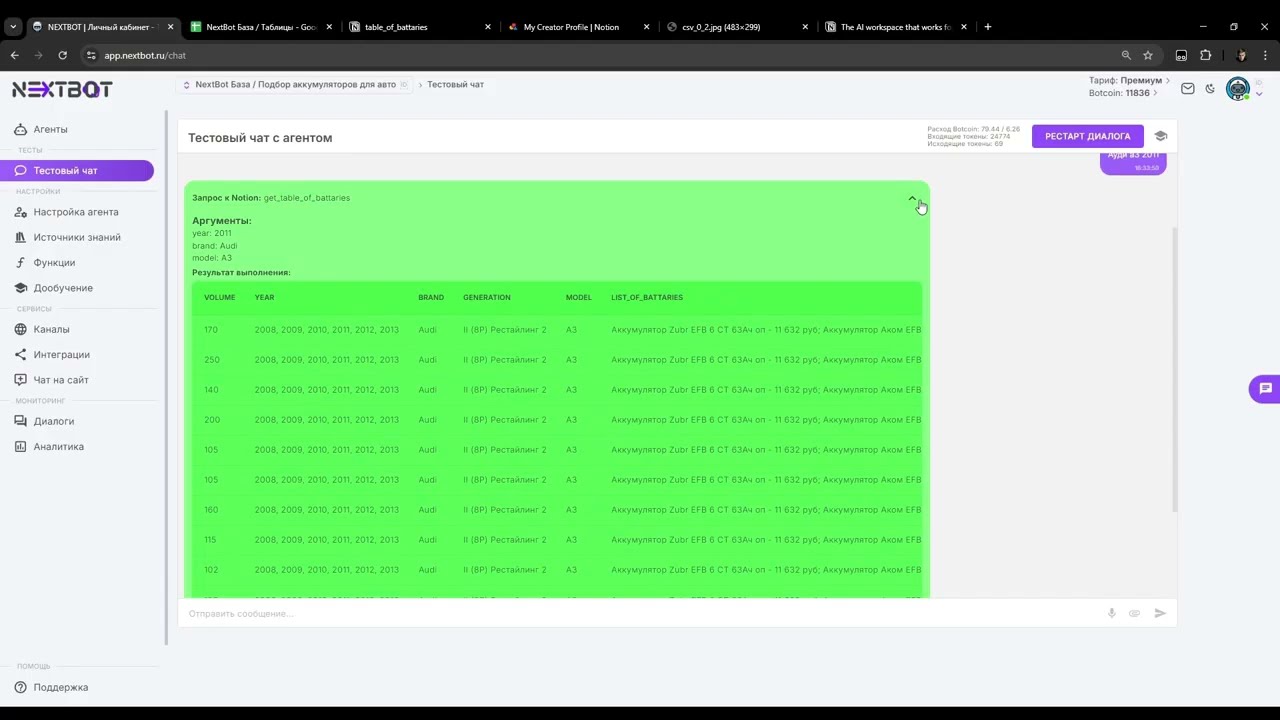Viewport: 1280px width, 720px height.
Task: Close the NEXTBOT Личный кабинет tab
Action: (x=170, y=27)
